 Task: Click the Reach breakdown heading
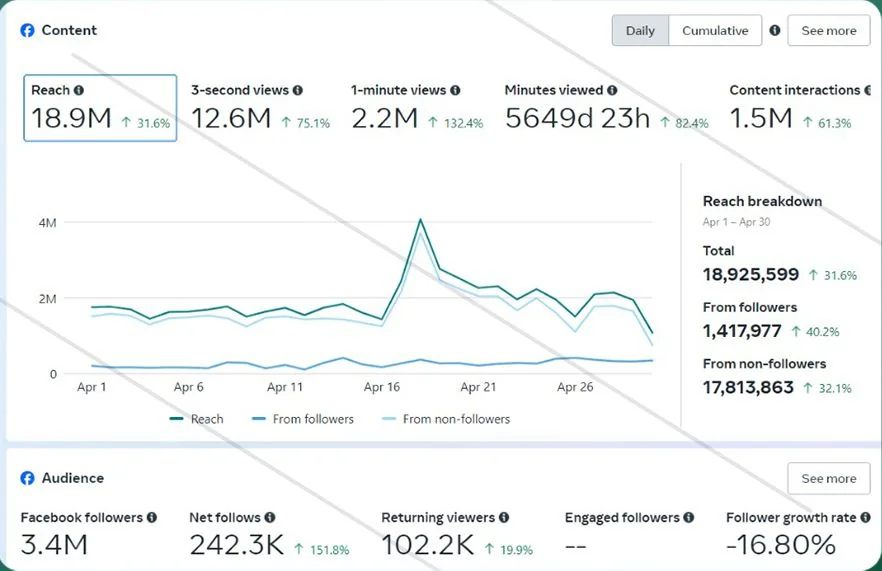tap(762, 201)
